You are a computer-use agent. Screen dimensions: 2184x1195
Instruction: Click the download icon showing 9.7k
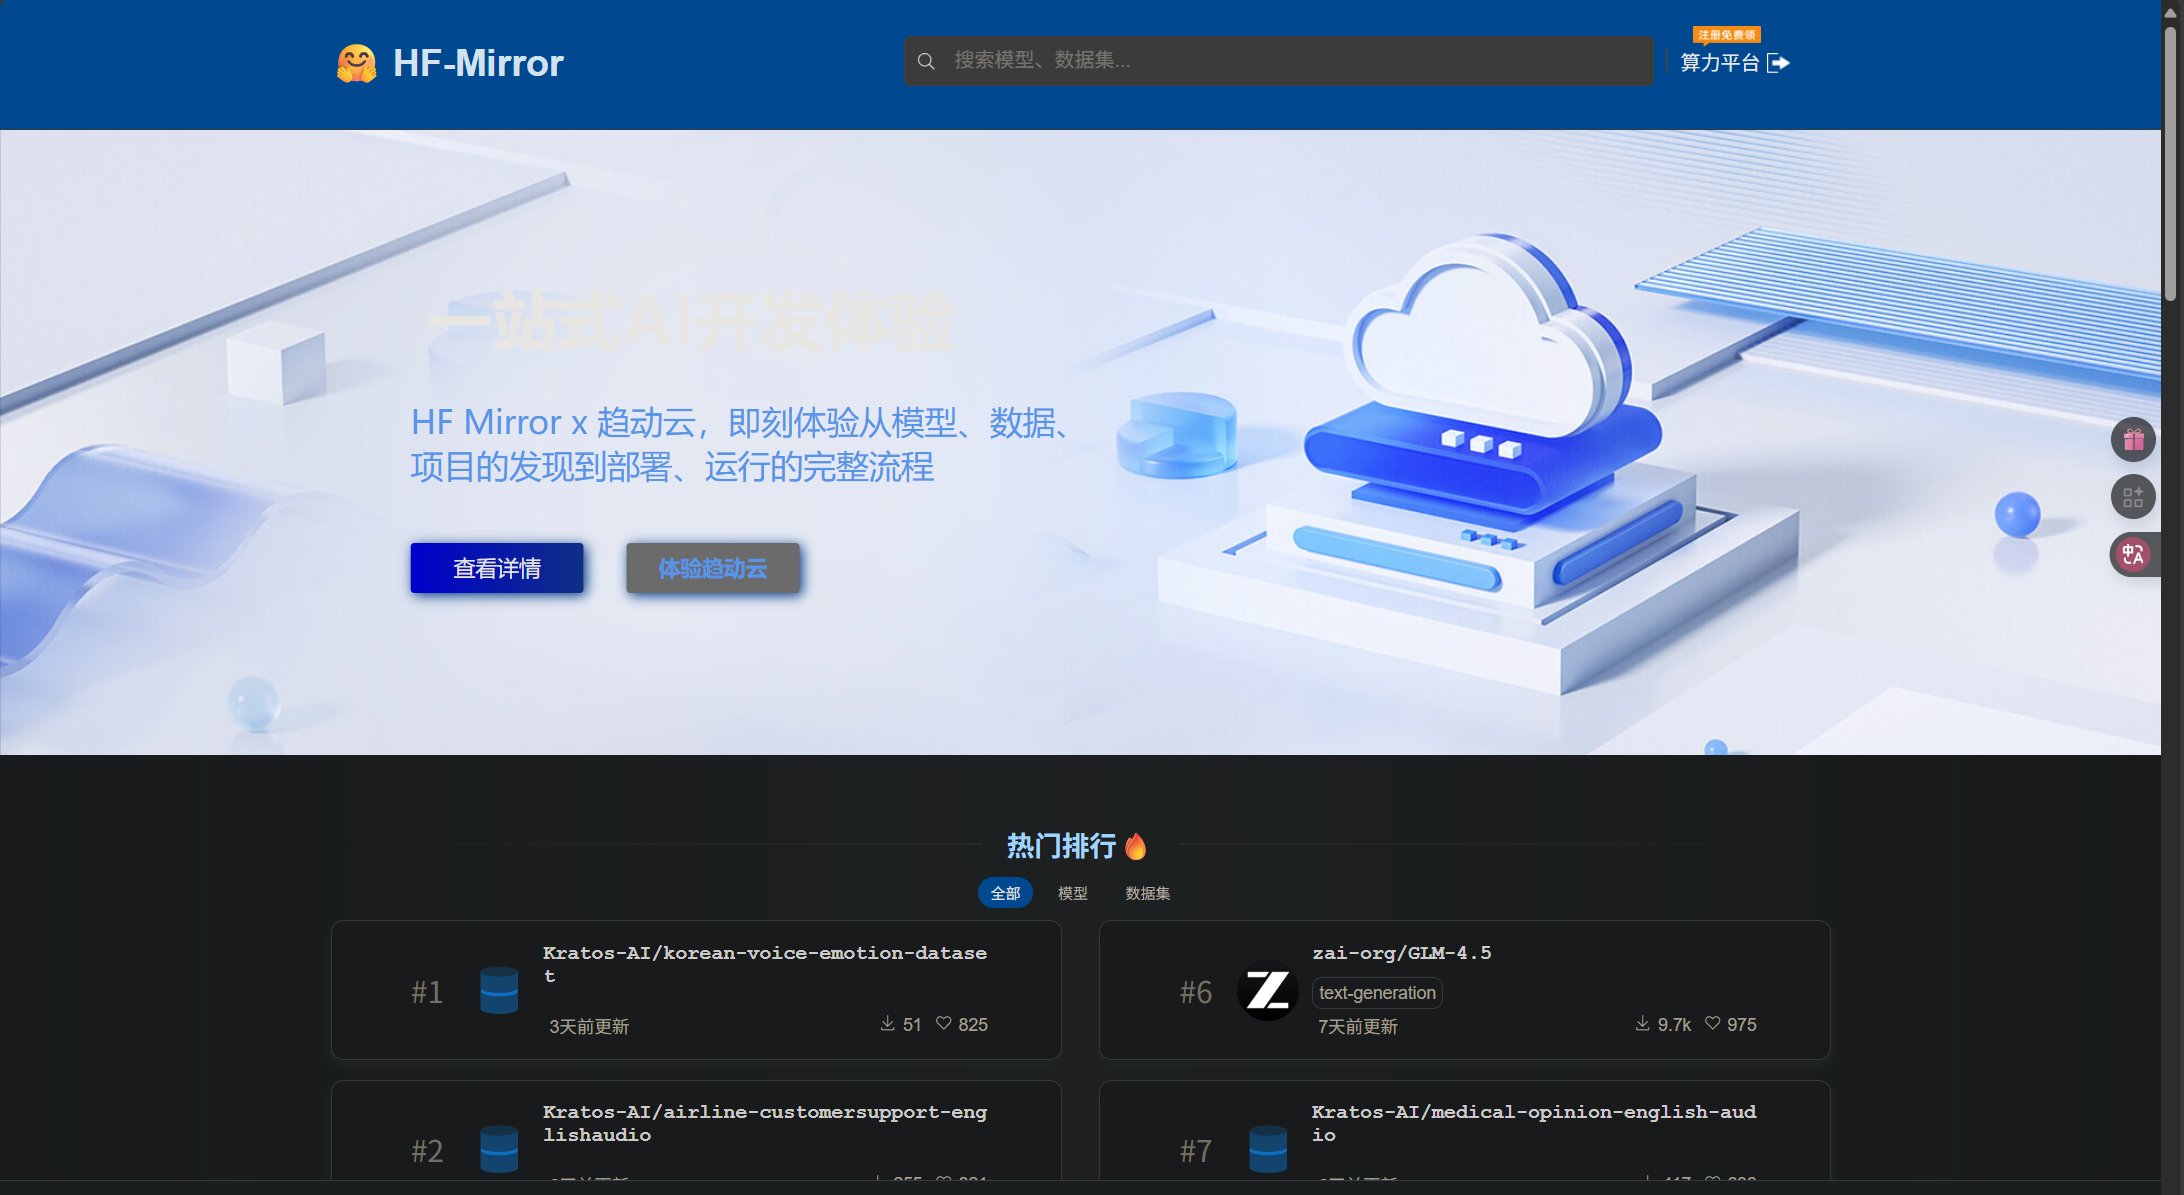pos(1642,1023)
